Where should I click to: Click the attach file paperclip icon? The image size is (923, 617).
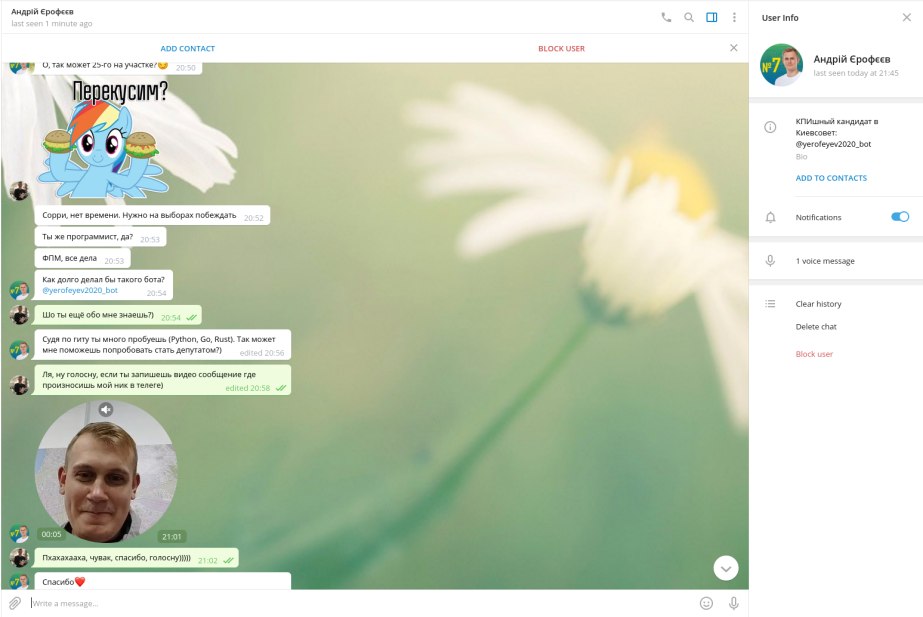(15, 603)
